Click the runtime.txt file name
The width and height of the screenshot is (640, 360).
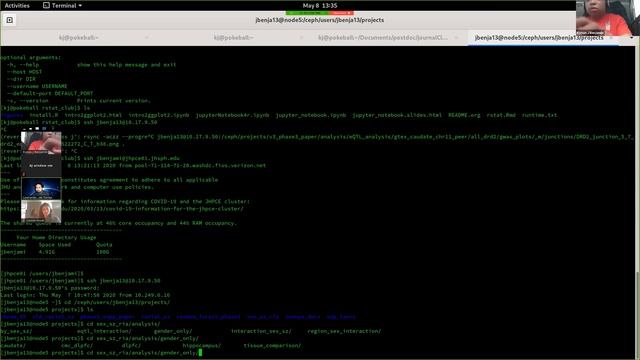click(539, 115)
